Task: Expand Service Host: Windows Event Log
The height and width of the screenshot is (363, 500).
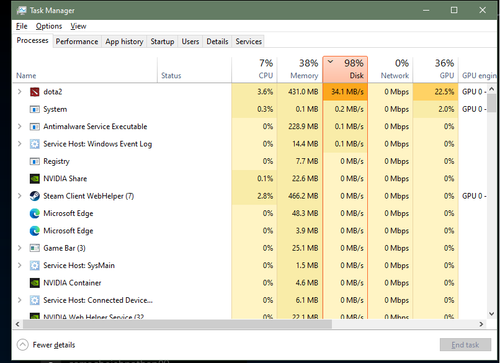Action: point(19,144)
